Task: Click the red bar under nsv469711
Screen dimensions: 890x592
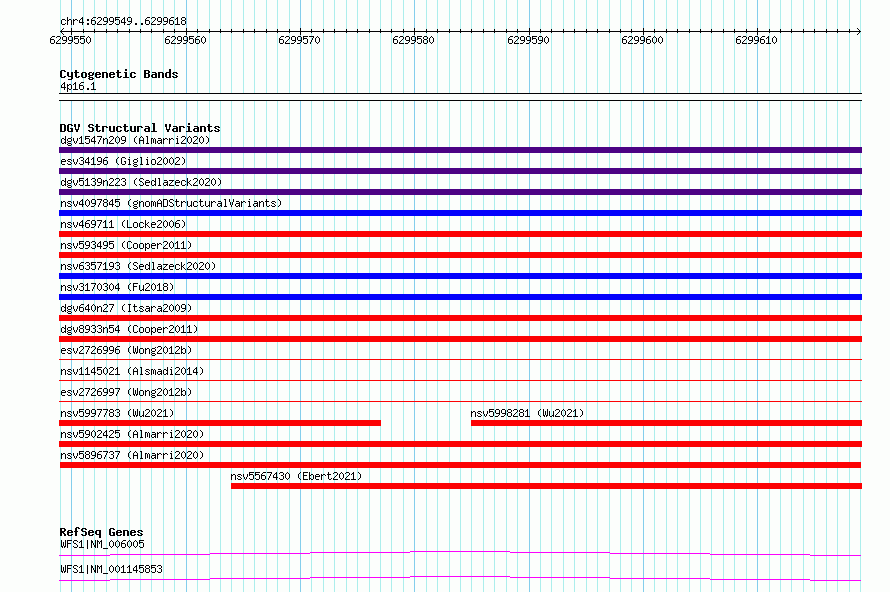Action: click(460, 234)
